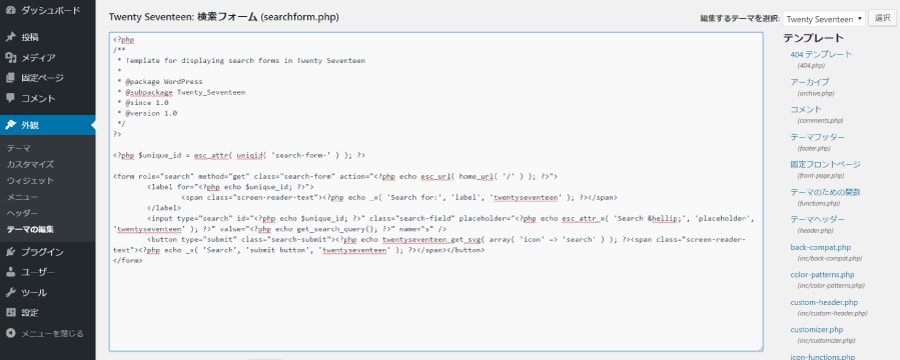Image resolution: width=900 pixels, height=360 pixels.
Task: Open the ウィジェット submenu item
Action: click(30, 180)
